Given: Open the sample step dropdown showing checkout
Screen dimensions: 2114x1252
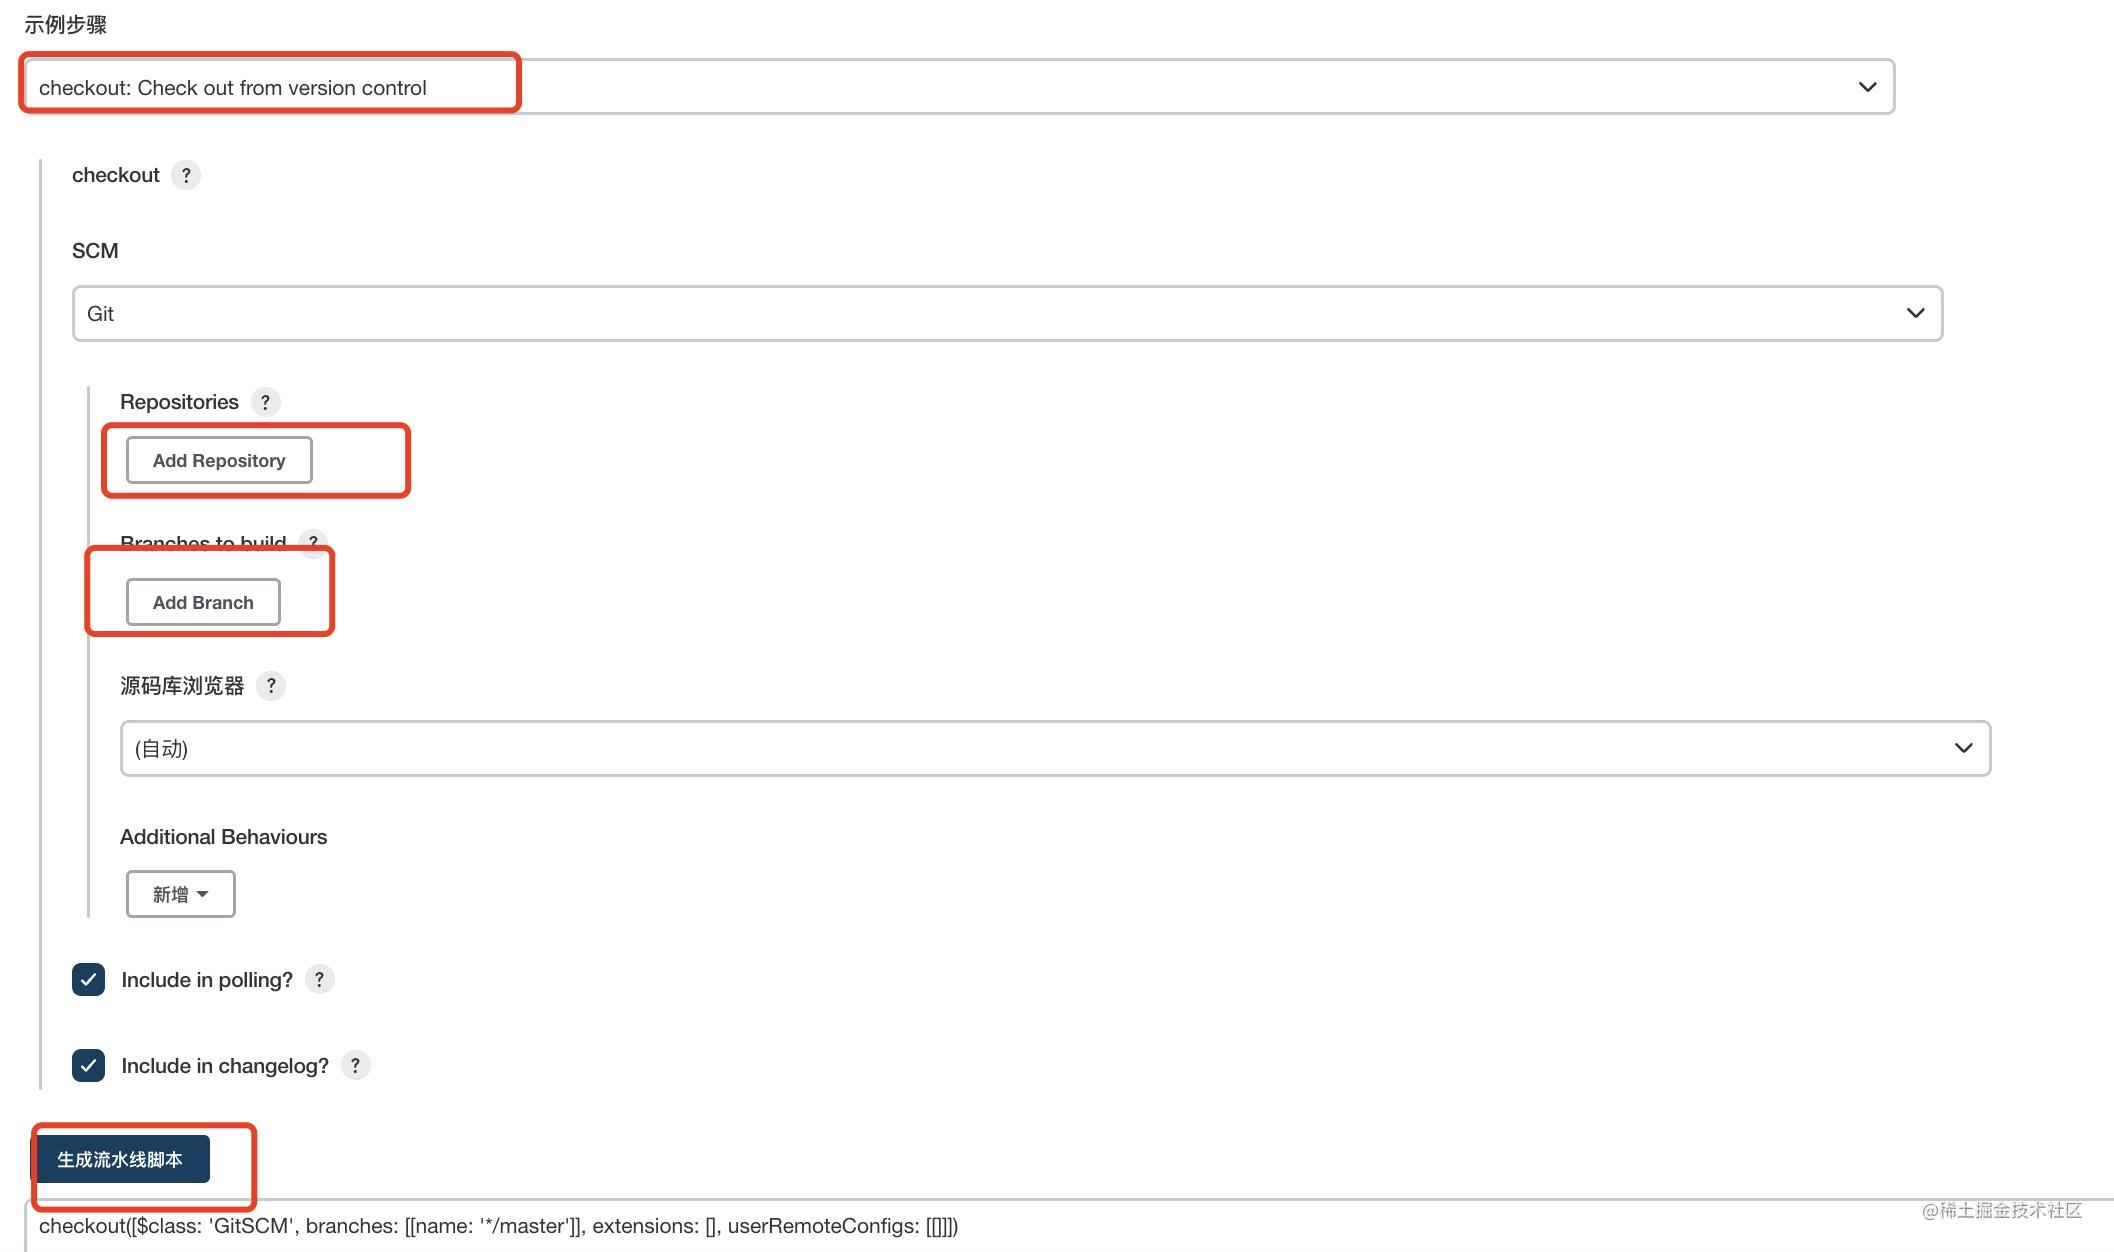Looking at the screenshot, I should pyautogui.click(x=958, y=87).
